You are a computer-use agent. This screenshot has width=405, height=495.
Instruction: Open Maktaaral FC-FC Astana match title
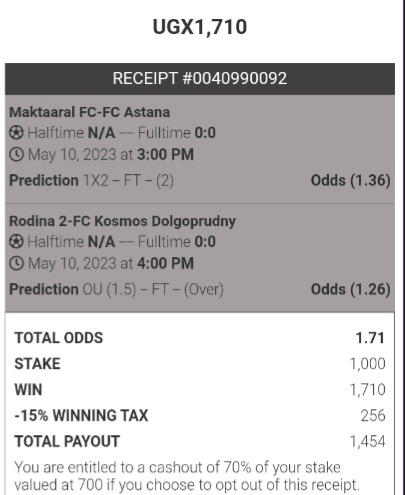[x=89, y=112]
